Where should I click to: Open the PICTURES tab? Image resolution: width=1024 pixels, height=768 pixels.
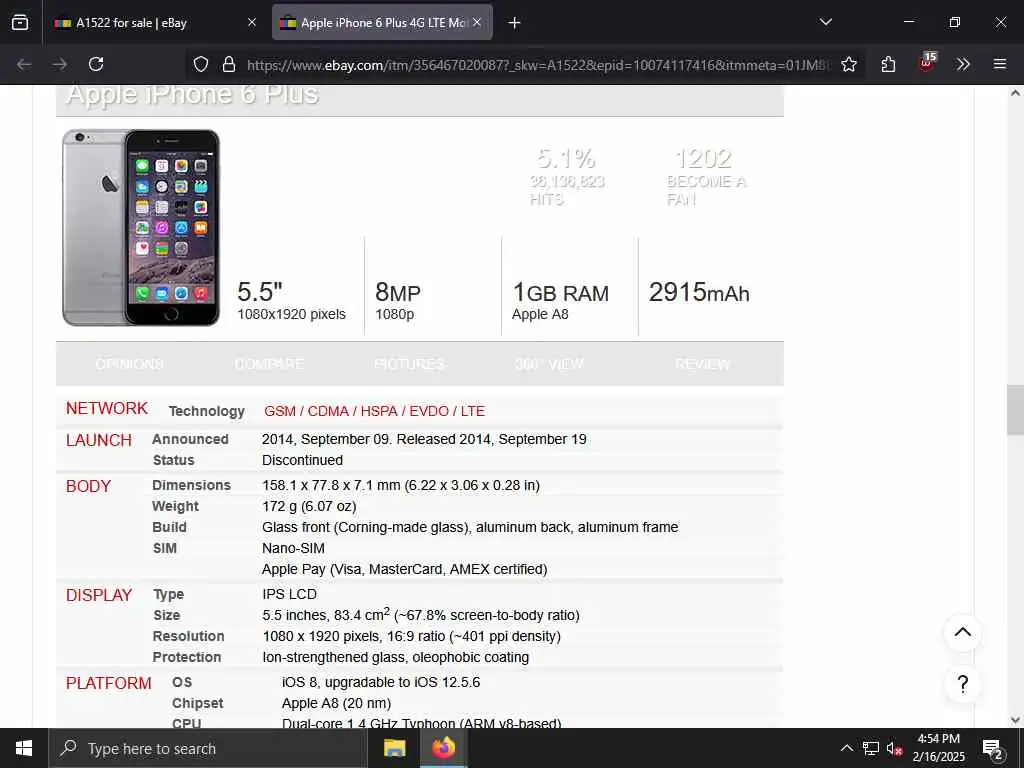coord(409,364)
